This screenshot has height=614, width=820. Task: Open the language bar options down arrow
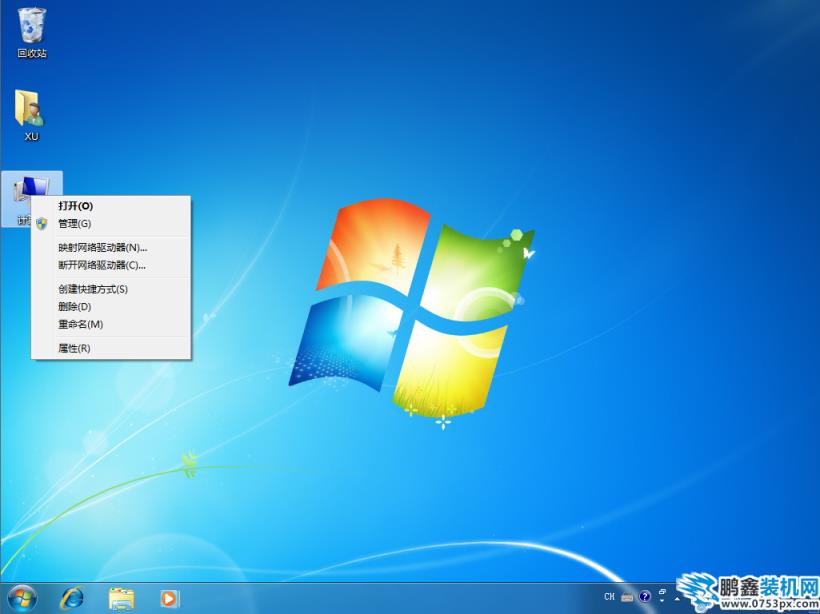[x=662, y=600]
